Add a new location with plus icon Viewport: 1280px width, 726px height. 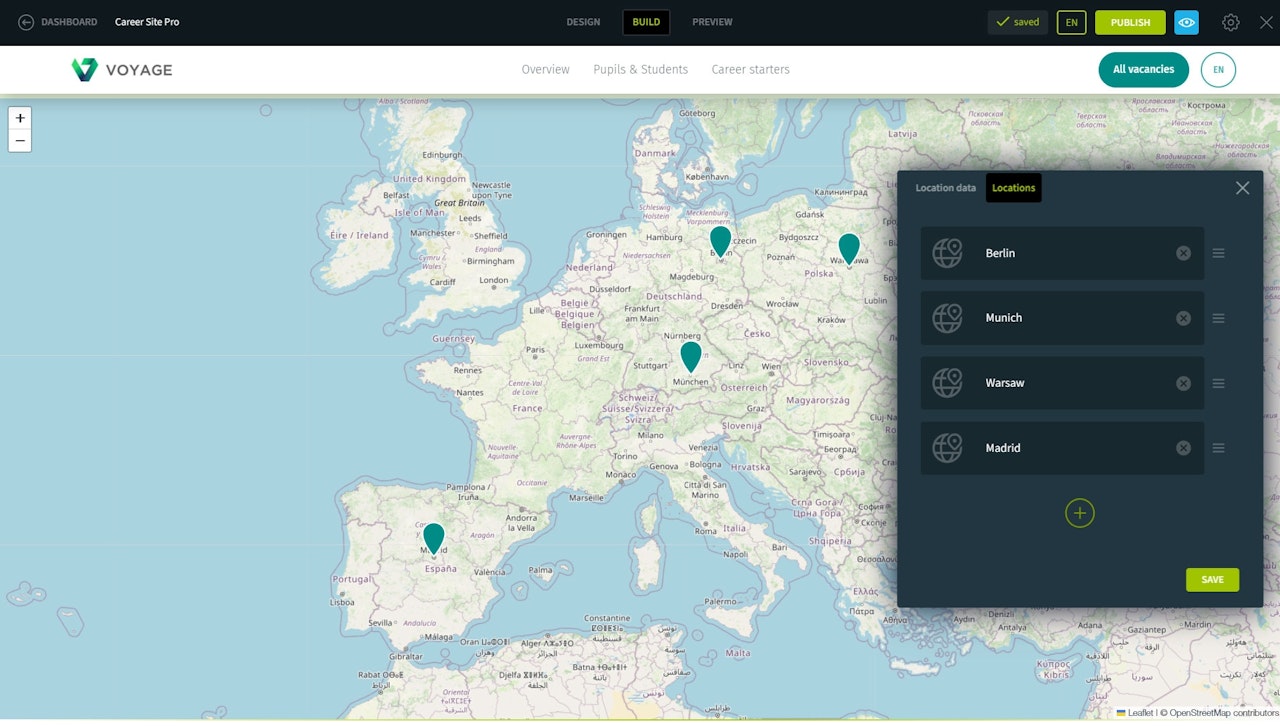(x=1079, y=513)
